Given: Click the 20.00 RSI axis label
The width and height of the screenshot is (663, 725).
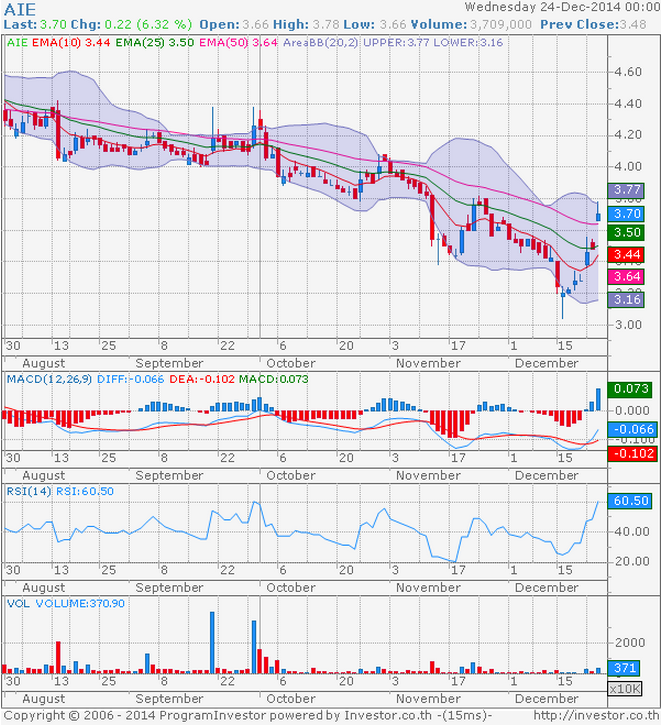Looking at the screenshot, I should (x=632, y=561).
